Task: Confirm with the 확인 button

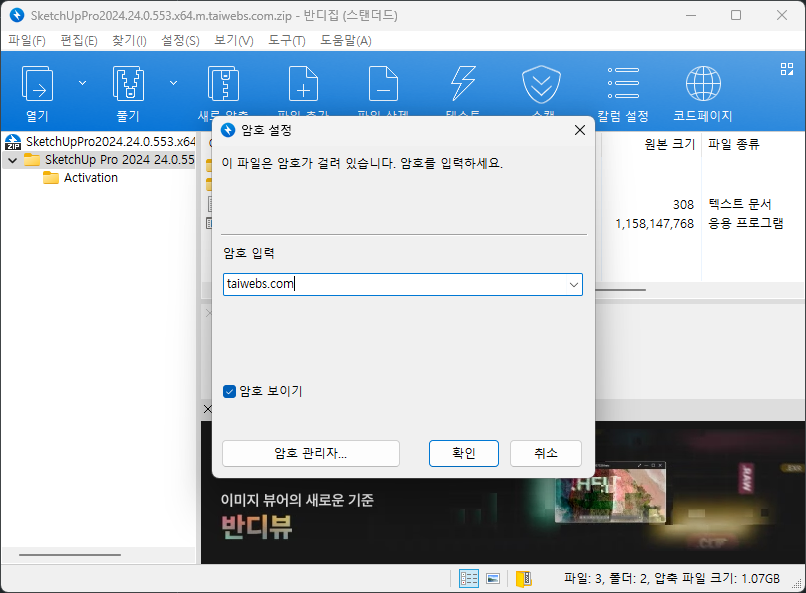Action: coord(464,453)
